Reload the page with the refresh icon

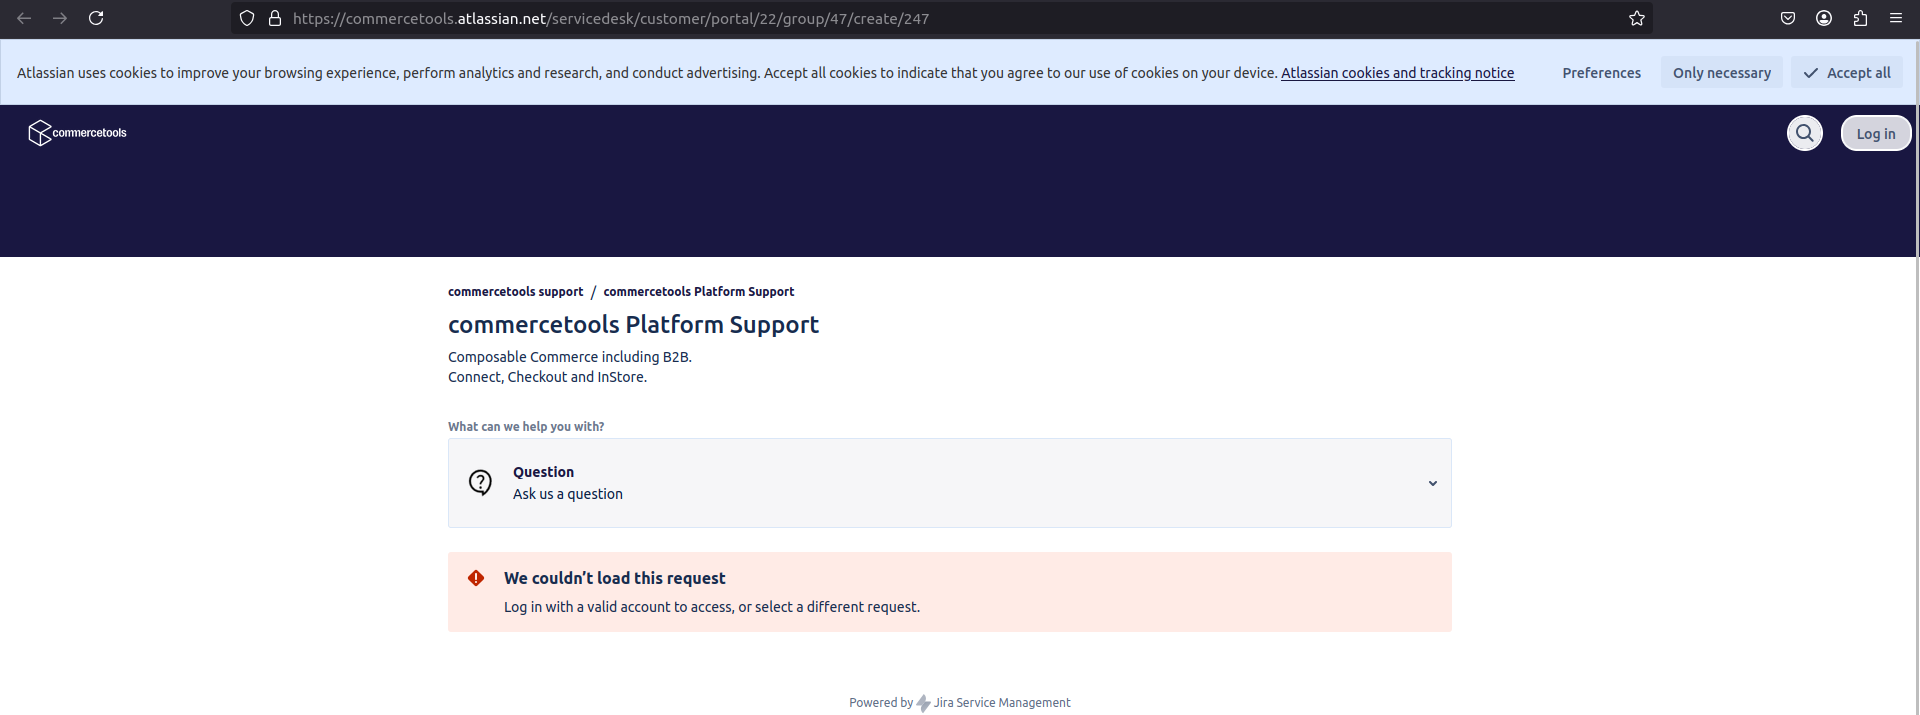pos(96,18)
